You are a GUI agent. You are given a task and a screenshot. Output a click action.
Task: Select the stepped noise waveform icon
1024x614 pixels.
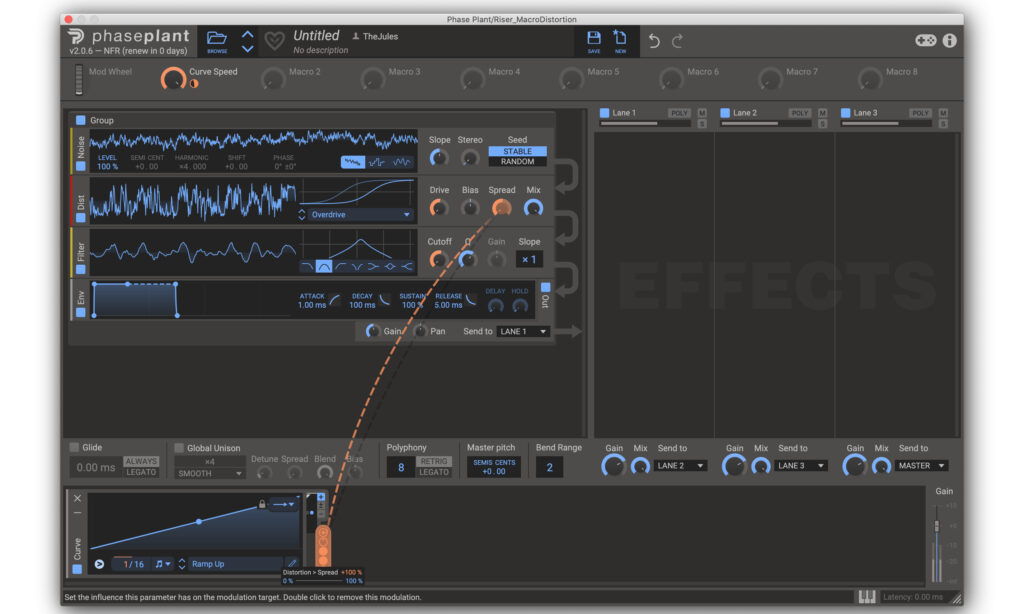click(x=377, y=162)
